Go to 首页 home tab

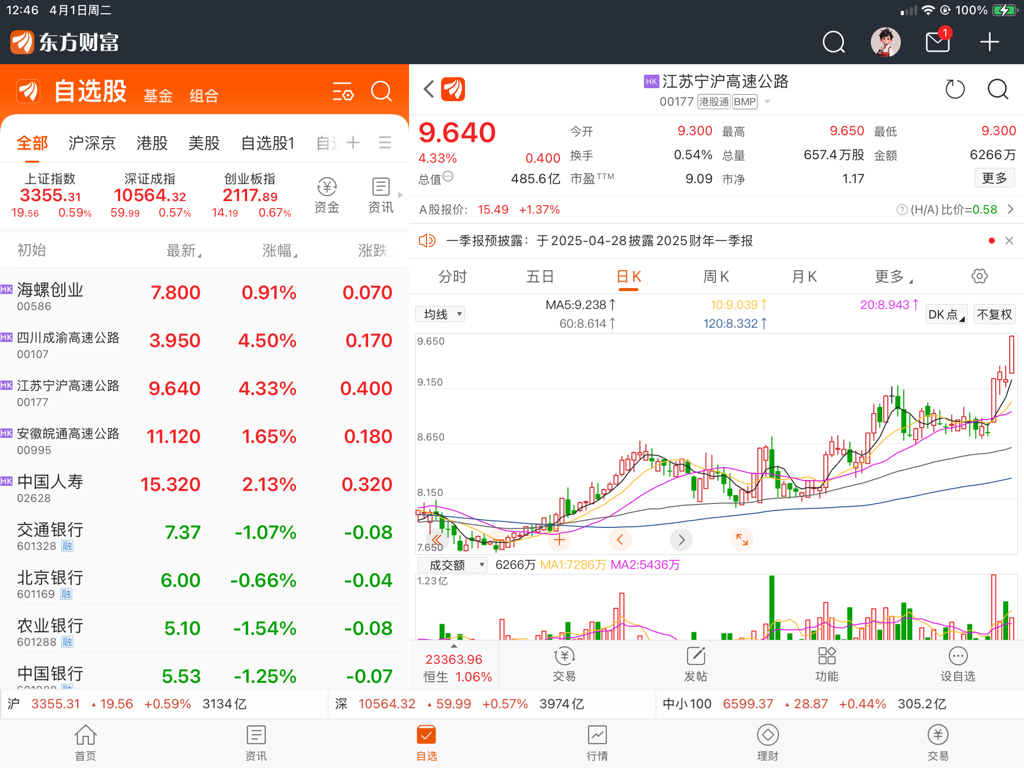(86, 743)
